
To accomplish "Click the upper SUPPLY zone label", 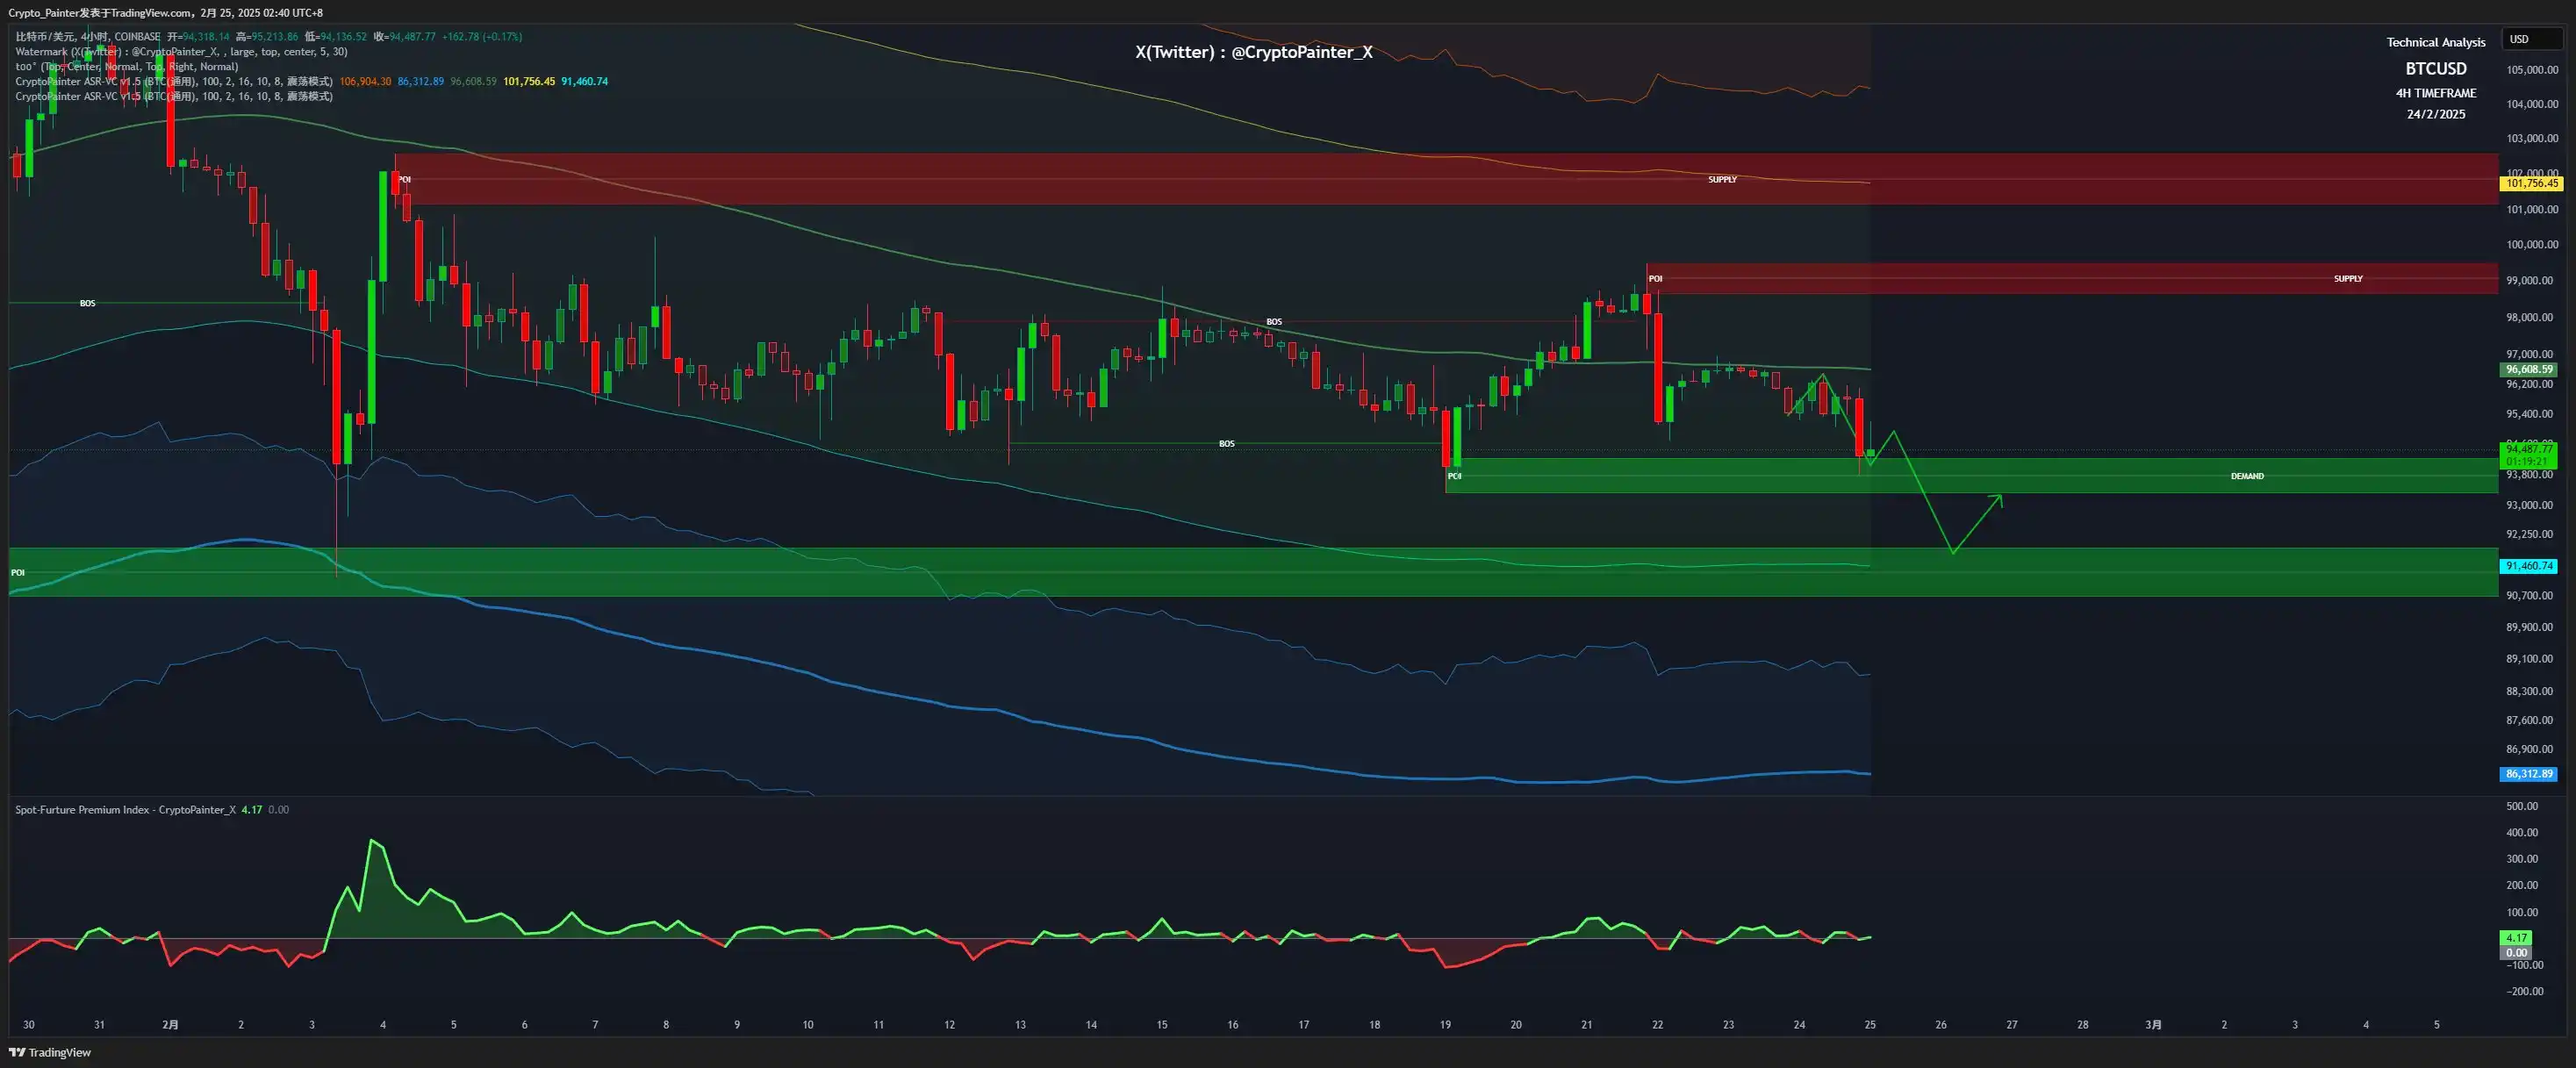I will [1722, 180].
